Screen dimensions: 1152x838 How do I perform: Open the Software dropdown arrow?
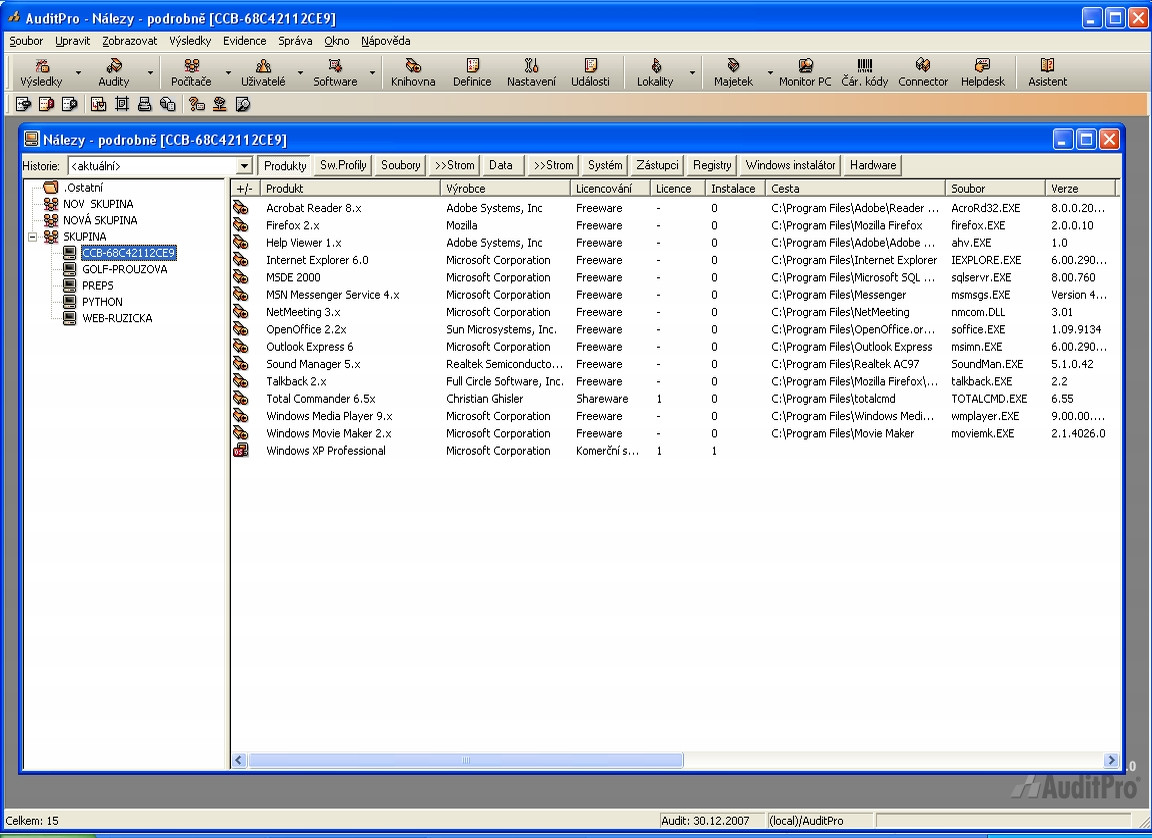[x=372, y=73]
